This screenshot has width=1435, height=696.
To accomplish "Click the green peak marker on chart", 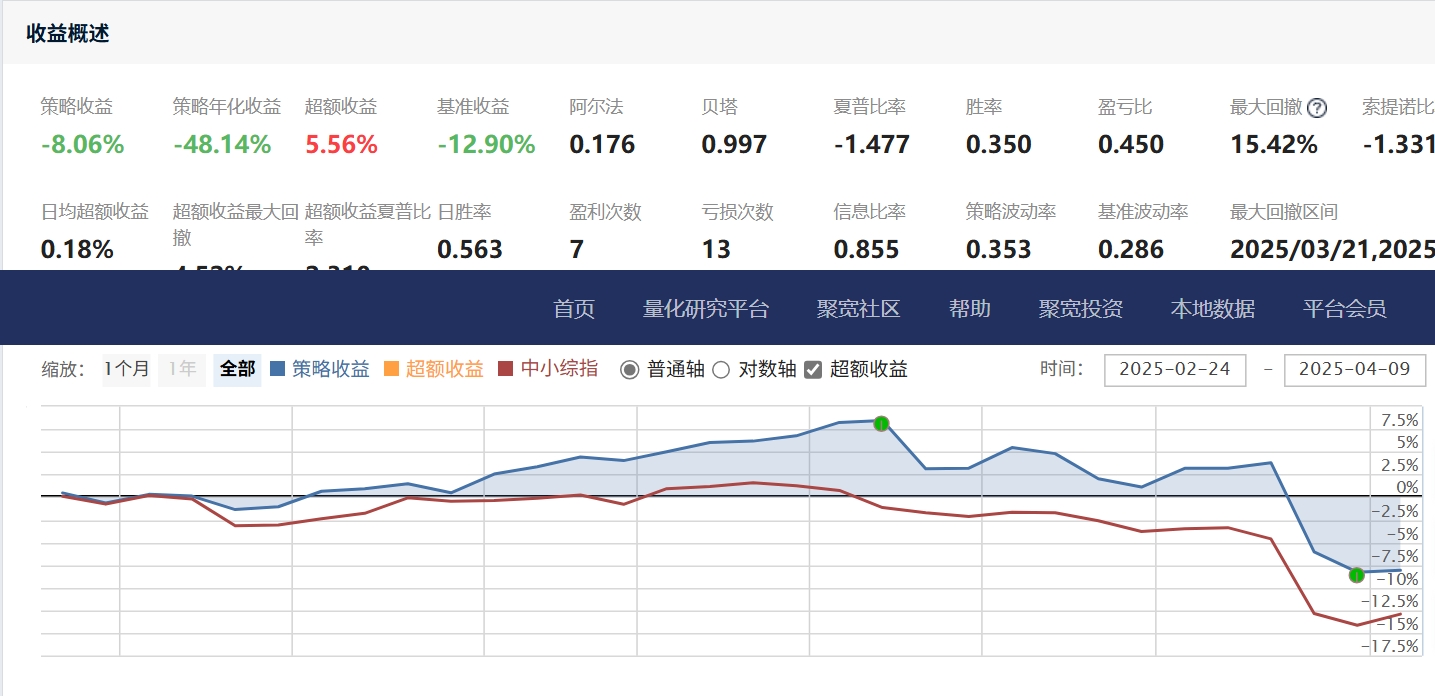I will click(x=881, y=424).
